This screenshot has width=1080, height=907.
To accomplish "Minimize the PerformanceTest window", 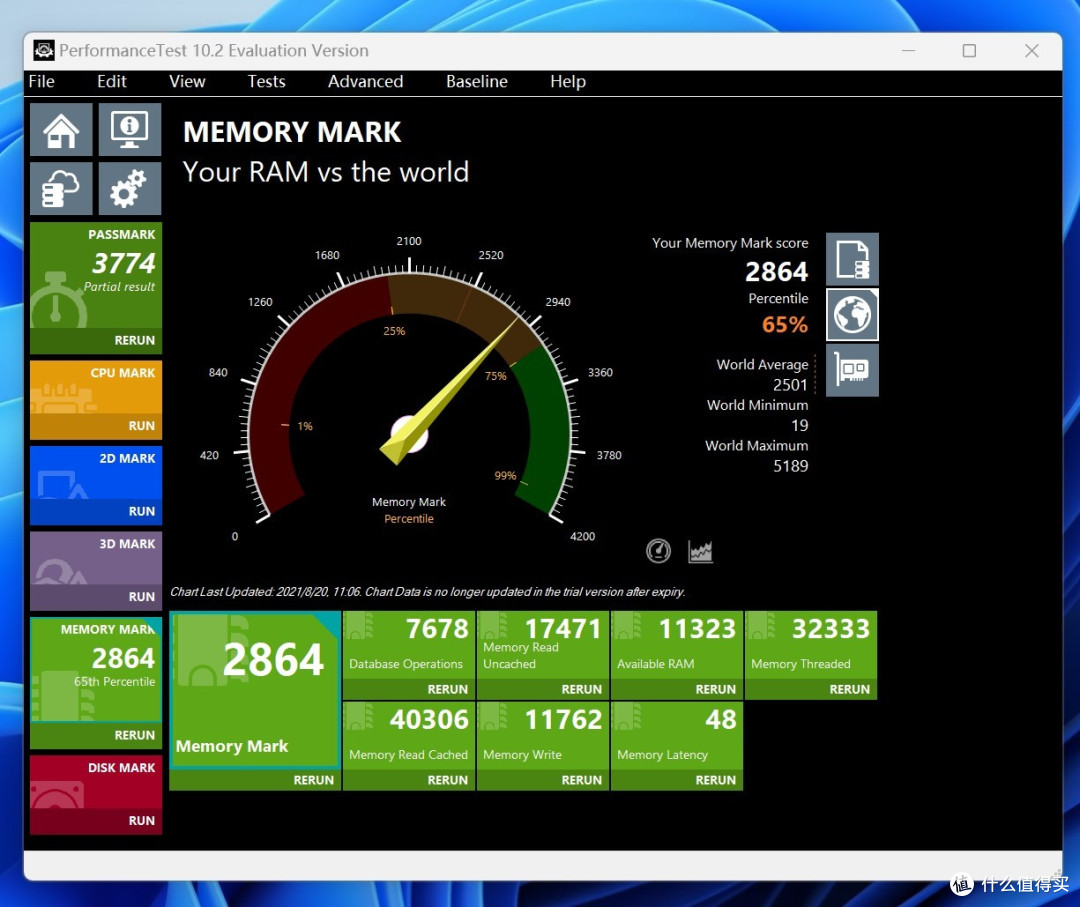I will [x=908, y=51].
